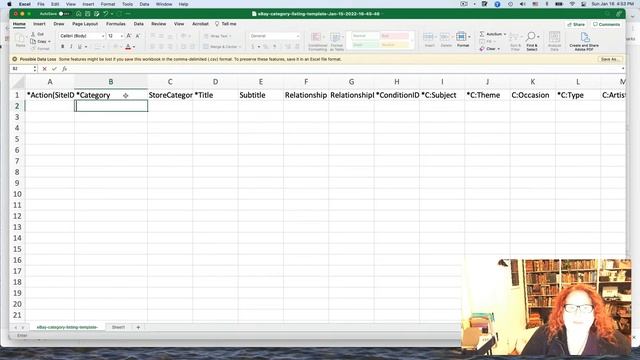Image resolution: width=640 pixels, height=360 pixels.
Task: Click the *Title header cell
Action: (215, 95)
